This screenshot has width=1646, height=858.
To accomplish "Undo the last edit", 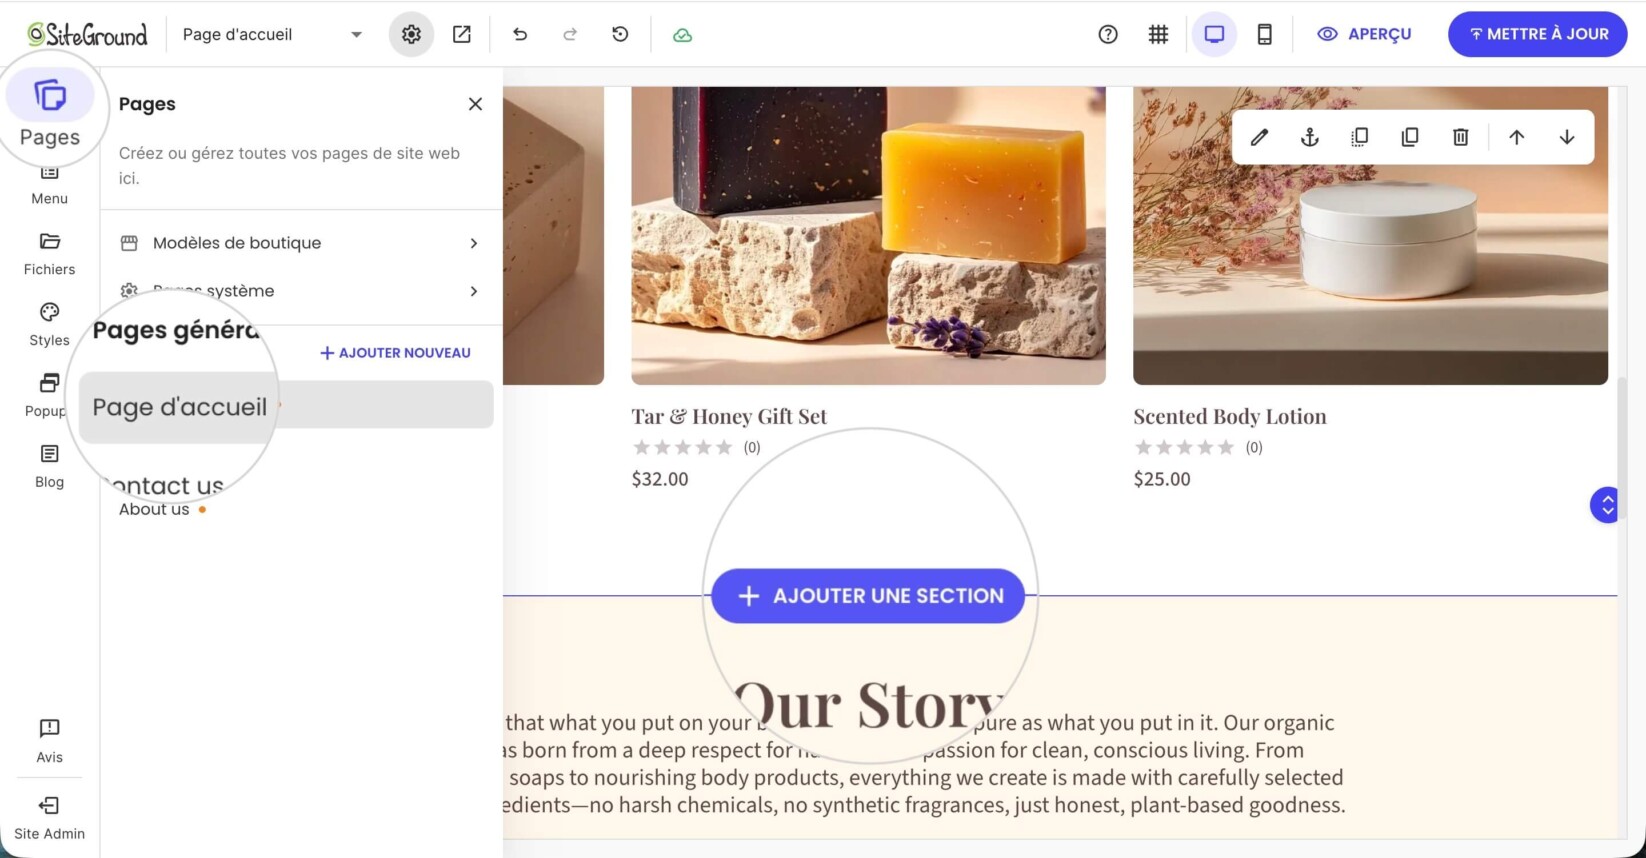I will [520, 34].
